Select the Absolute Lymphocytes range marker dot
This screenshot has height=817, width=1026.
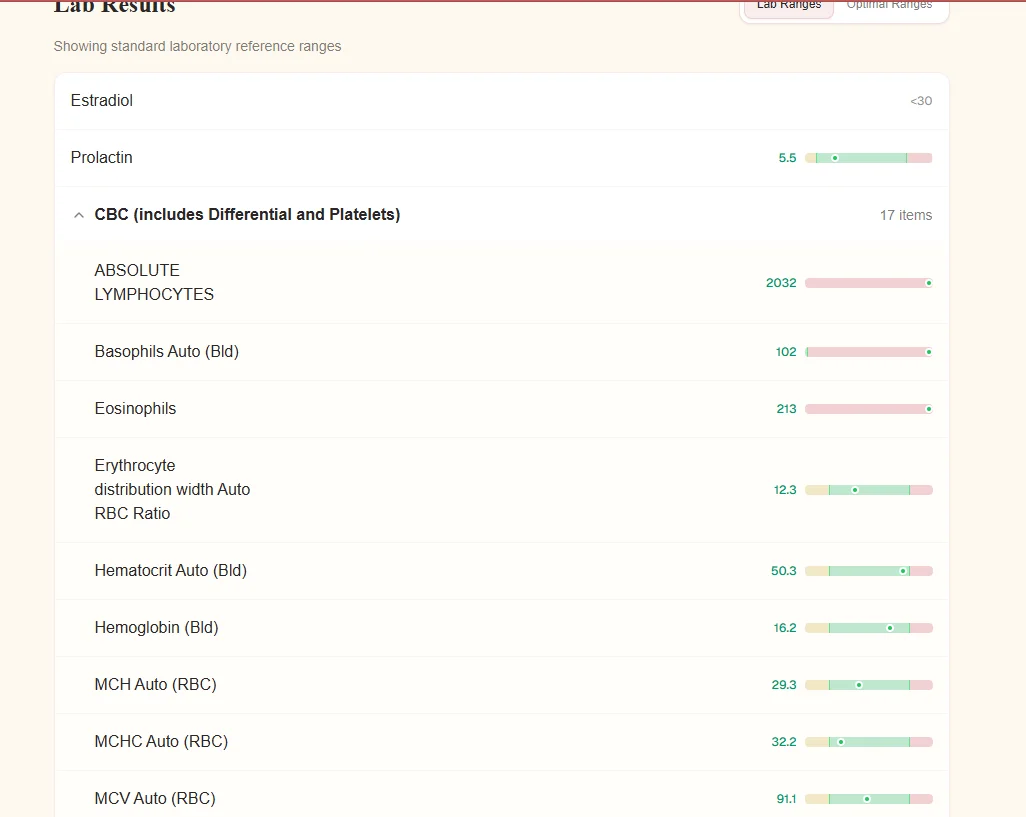tap(929, 283)
